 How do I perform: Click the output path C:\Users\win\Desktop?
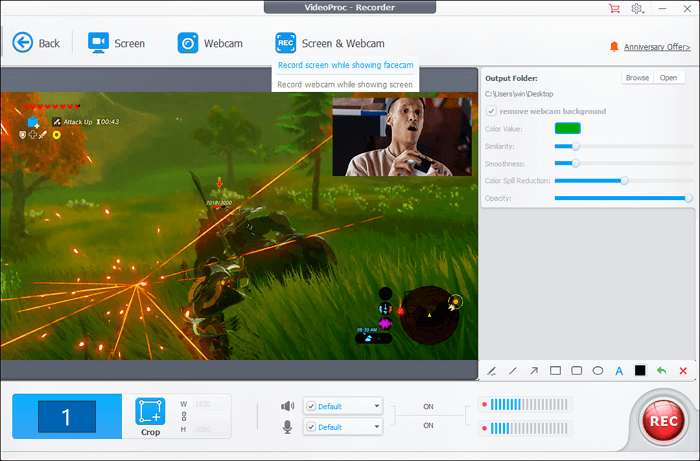coord(519,94)
